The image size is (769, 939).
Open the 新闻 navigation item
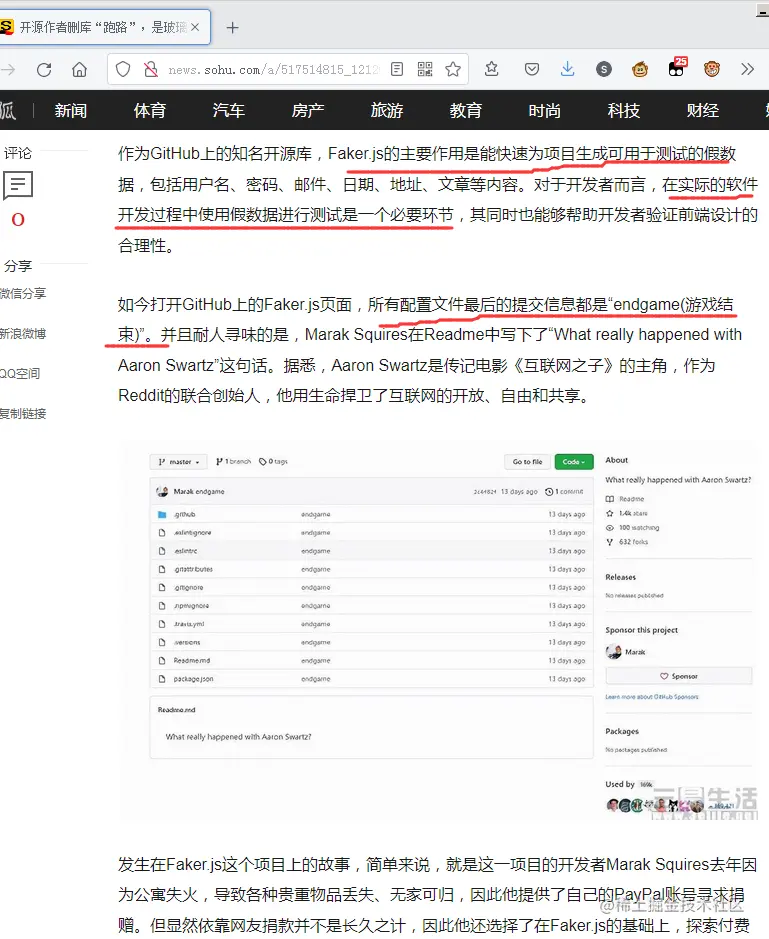point(71,110)
